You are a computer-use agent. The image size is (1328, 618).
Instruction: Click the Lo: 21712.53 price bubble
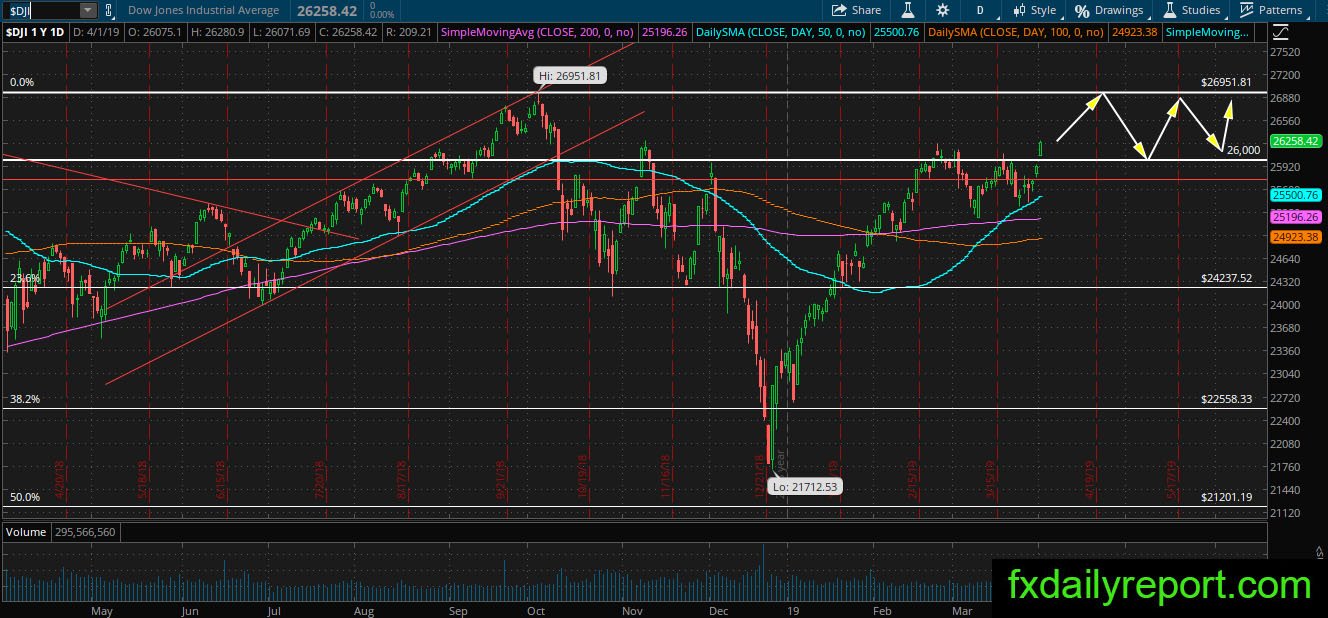click(806, 487)
